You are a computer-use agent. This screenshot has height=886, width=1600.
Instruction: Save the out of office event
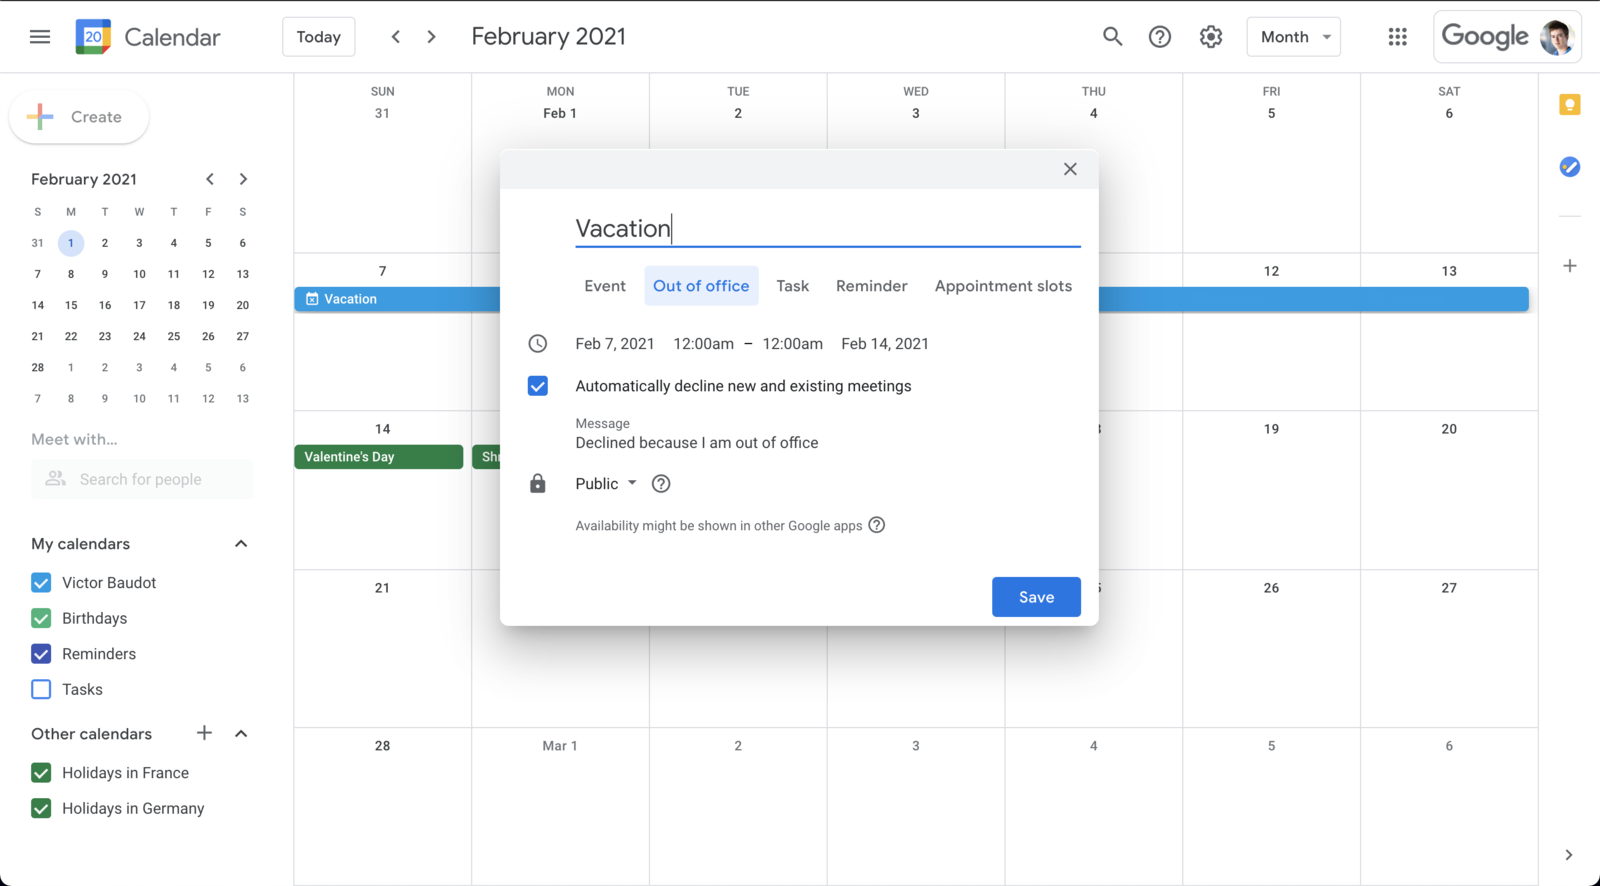(1036, 597)
